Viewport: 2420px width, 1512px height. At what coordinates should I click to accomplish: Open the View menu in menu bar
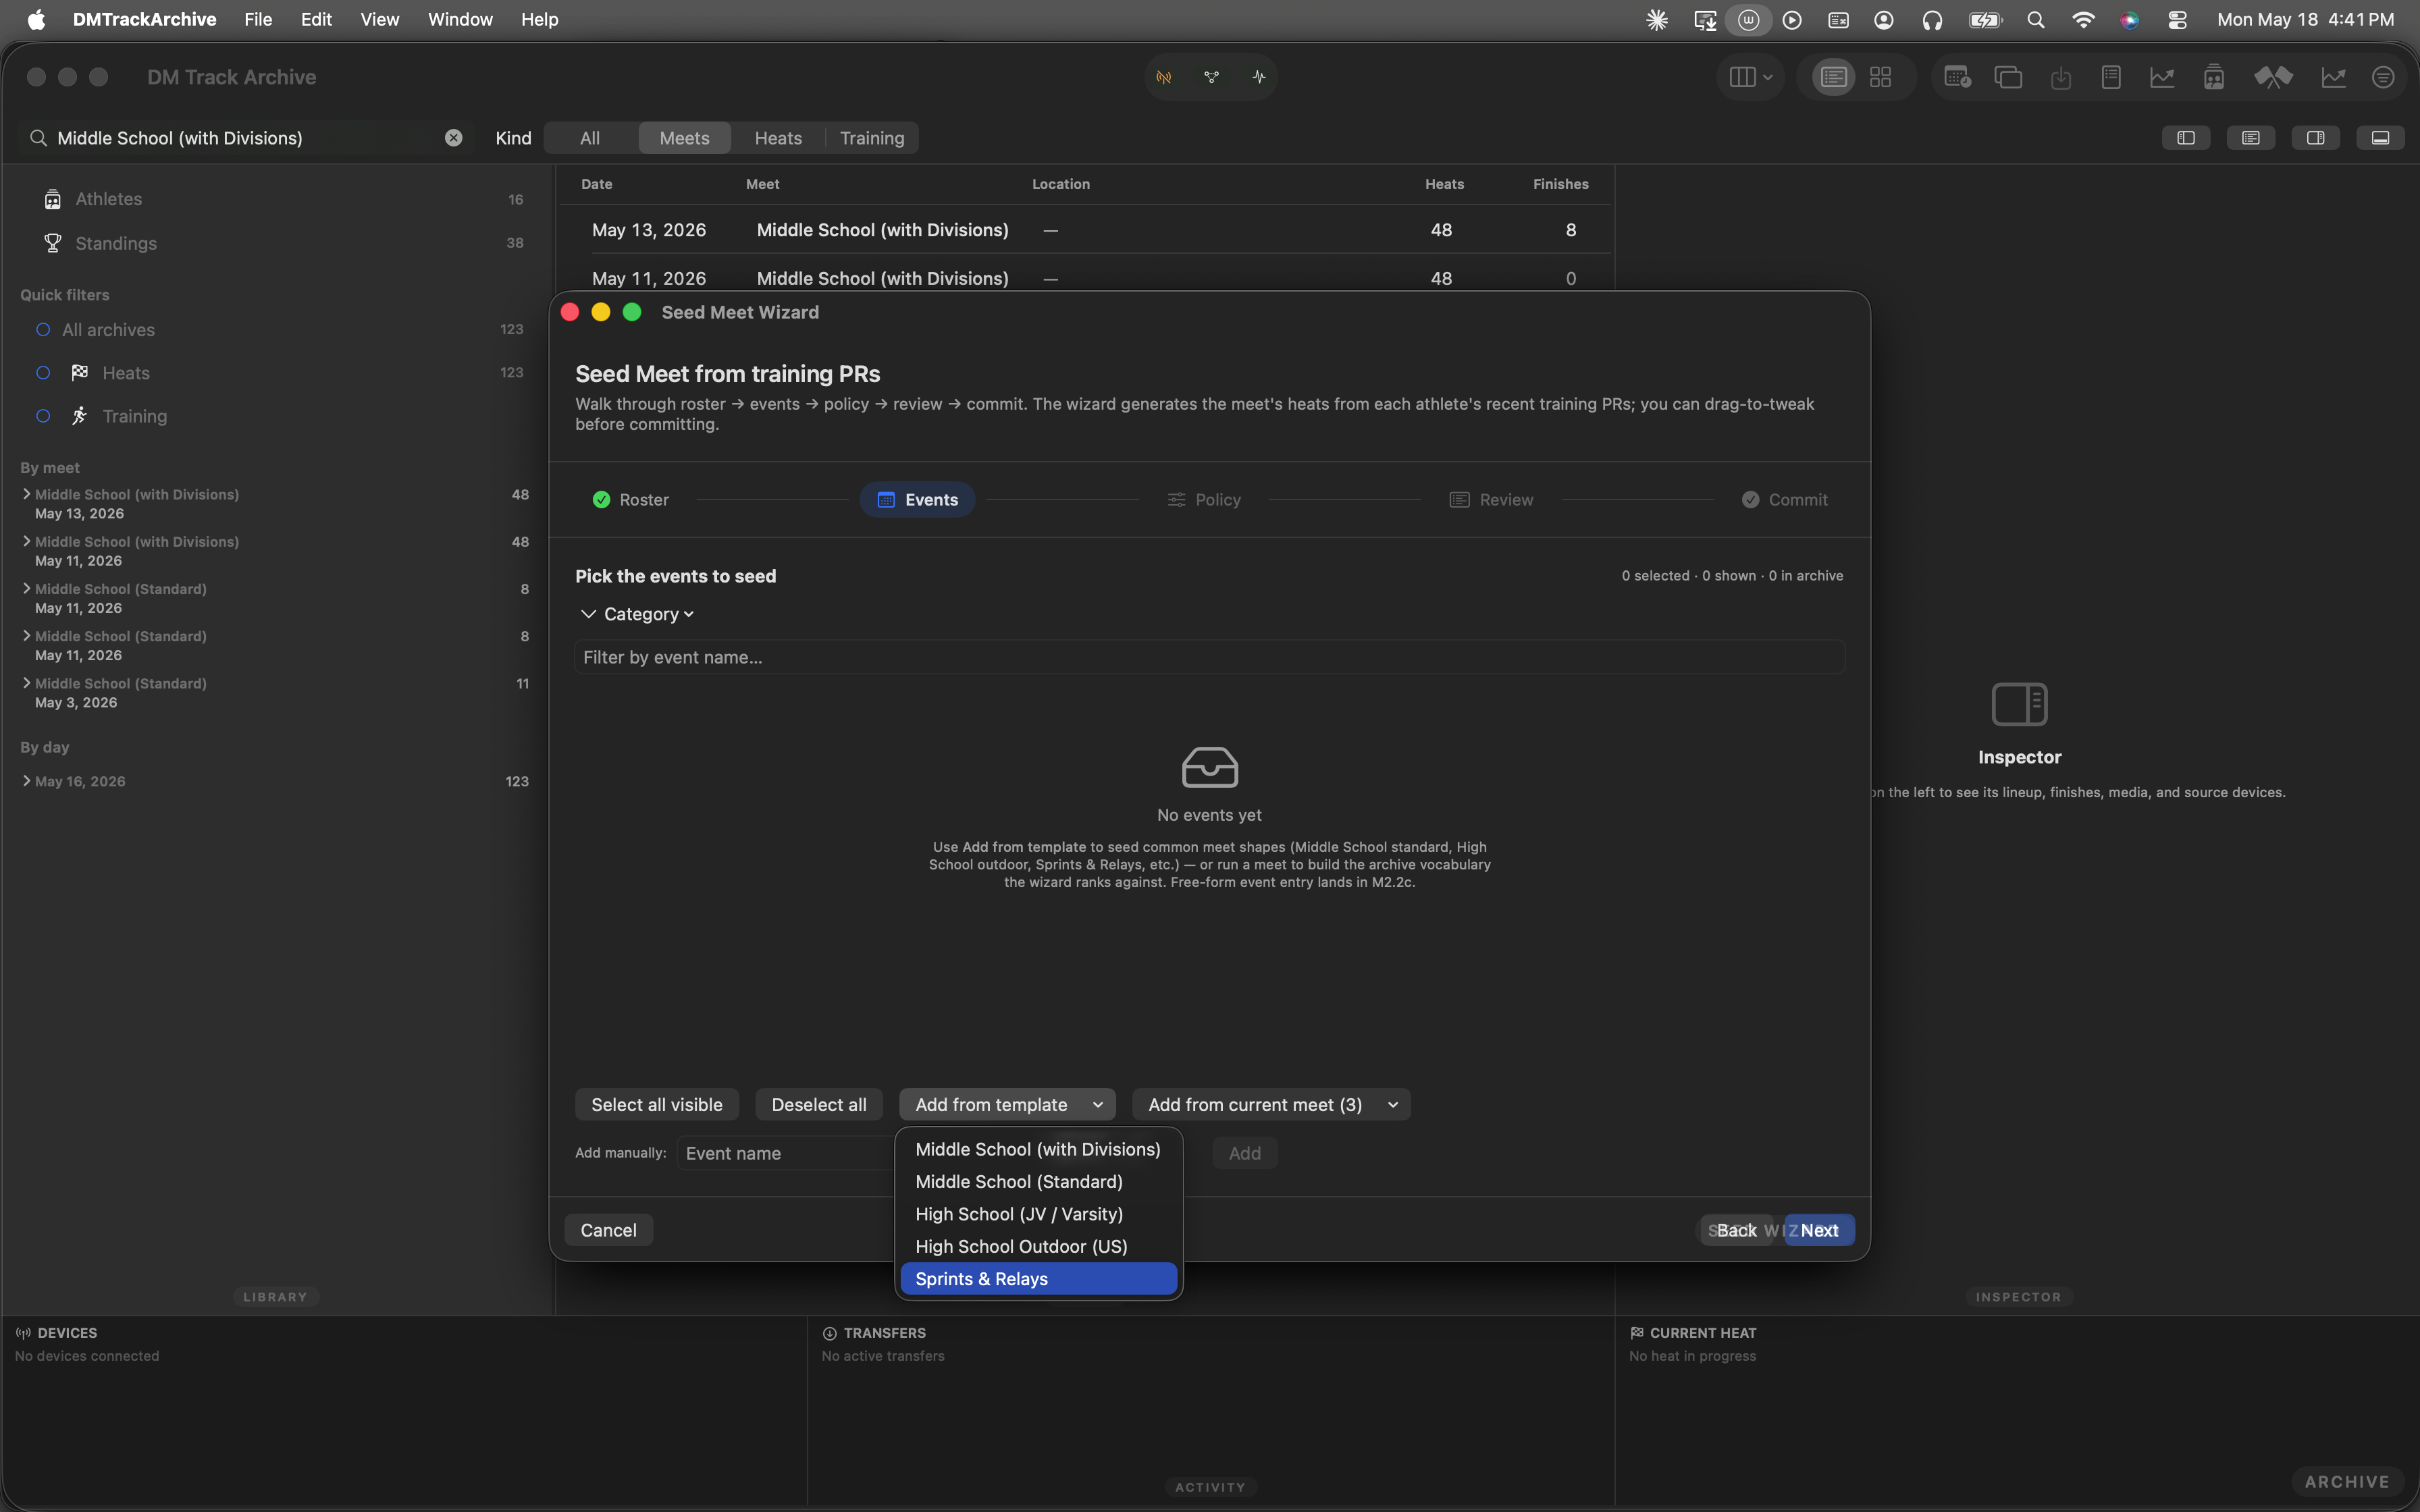pyautogui.click(x=379, y=19)
